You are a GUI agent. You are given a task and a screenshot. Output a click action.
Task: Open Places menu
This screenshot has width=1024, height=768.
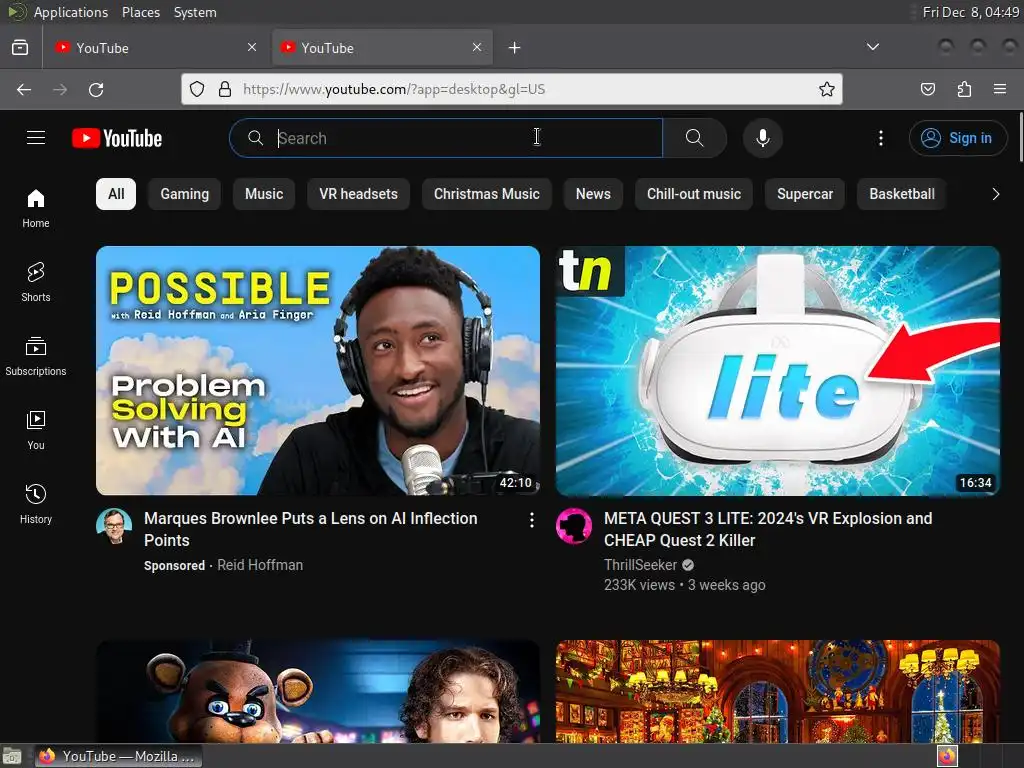(x=140, y=12)
